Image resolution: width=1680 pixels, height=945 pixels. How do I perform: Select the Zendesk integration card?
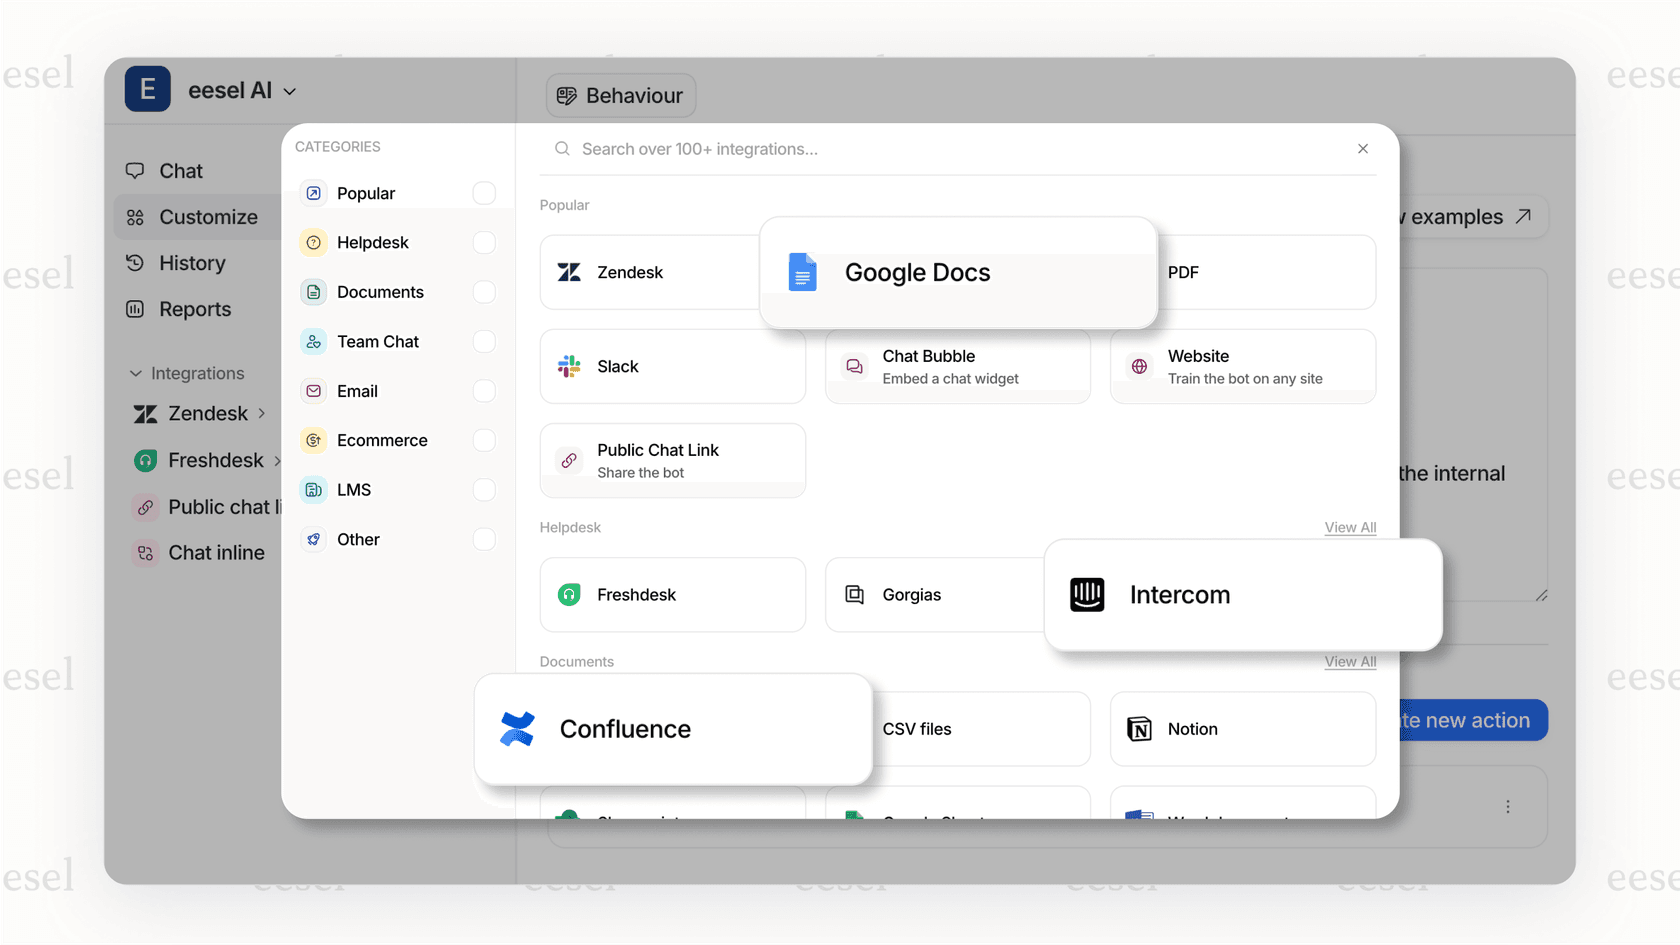click(x=650, y=272)
